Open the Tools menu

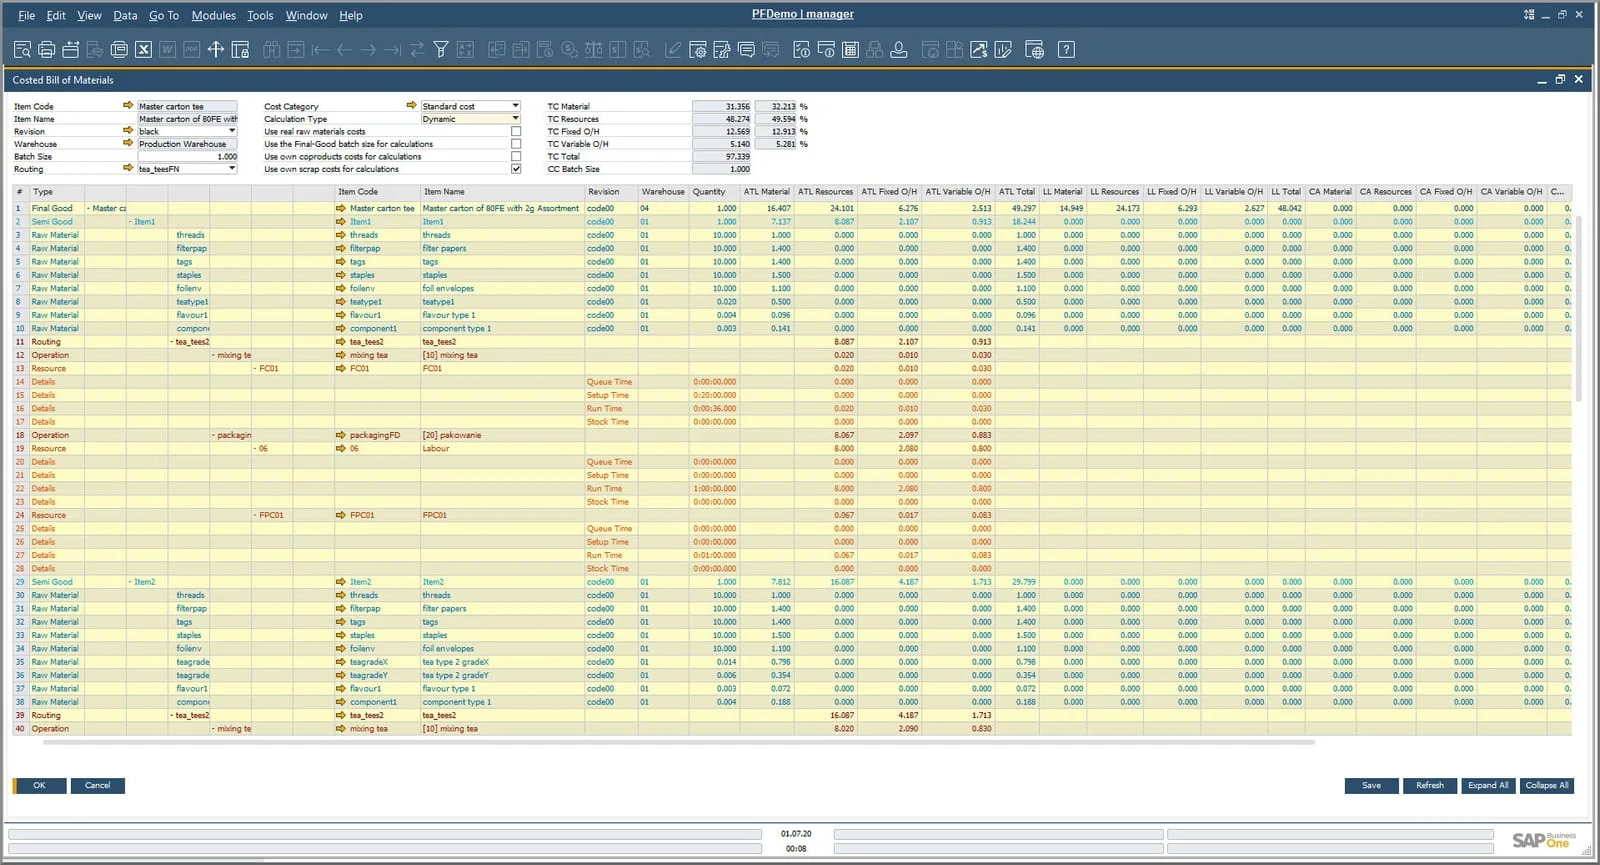pyautogui.click(x=260, y=15)
